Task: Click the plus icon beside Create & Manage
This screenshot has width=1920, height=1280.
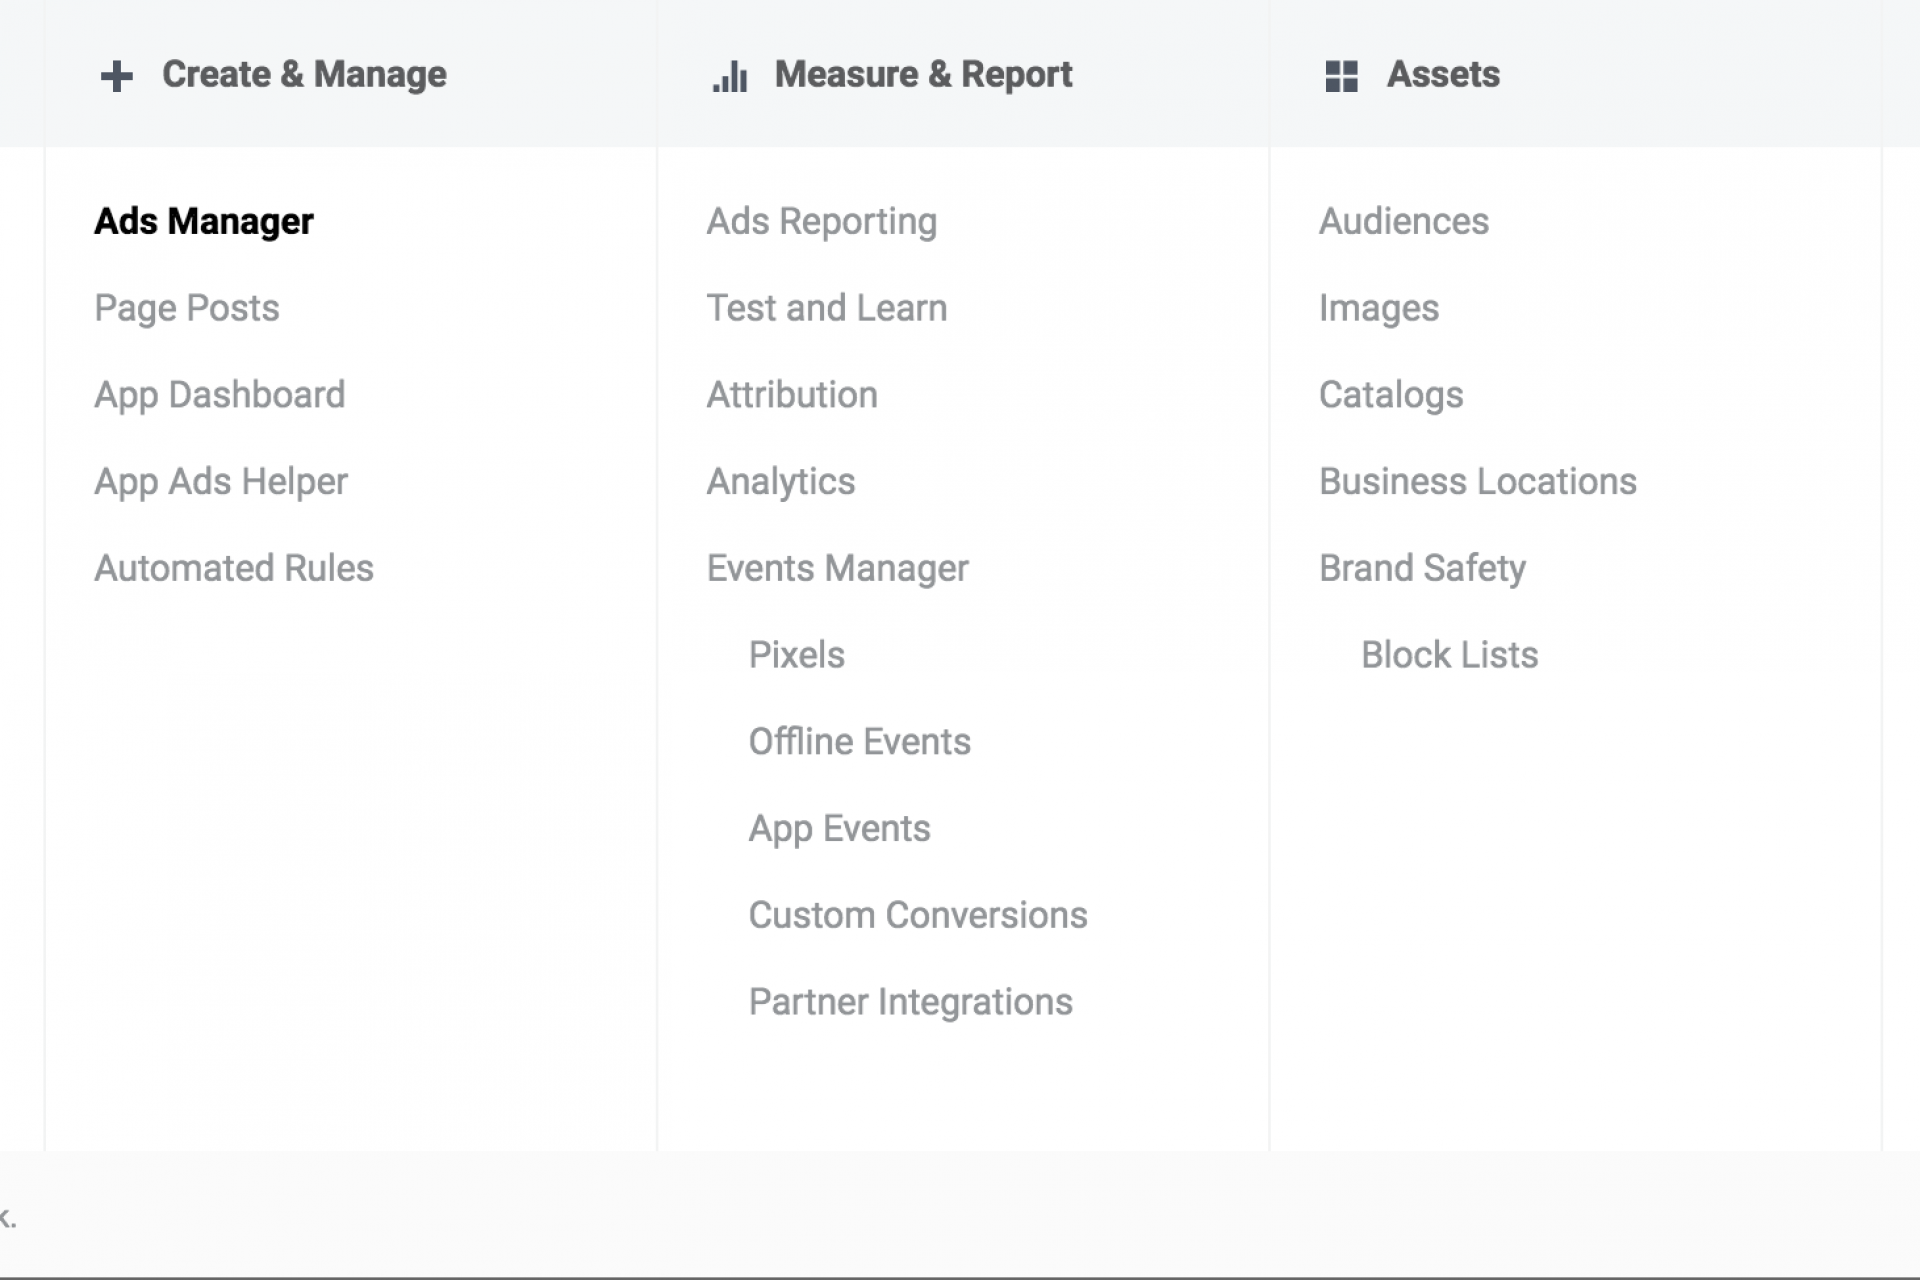Action: (117, 76)
